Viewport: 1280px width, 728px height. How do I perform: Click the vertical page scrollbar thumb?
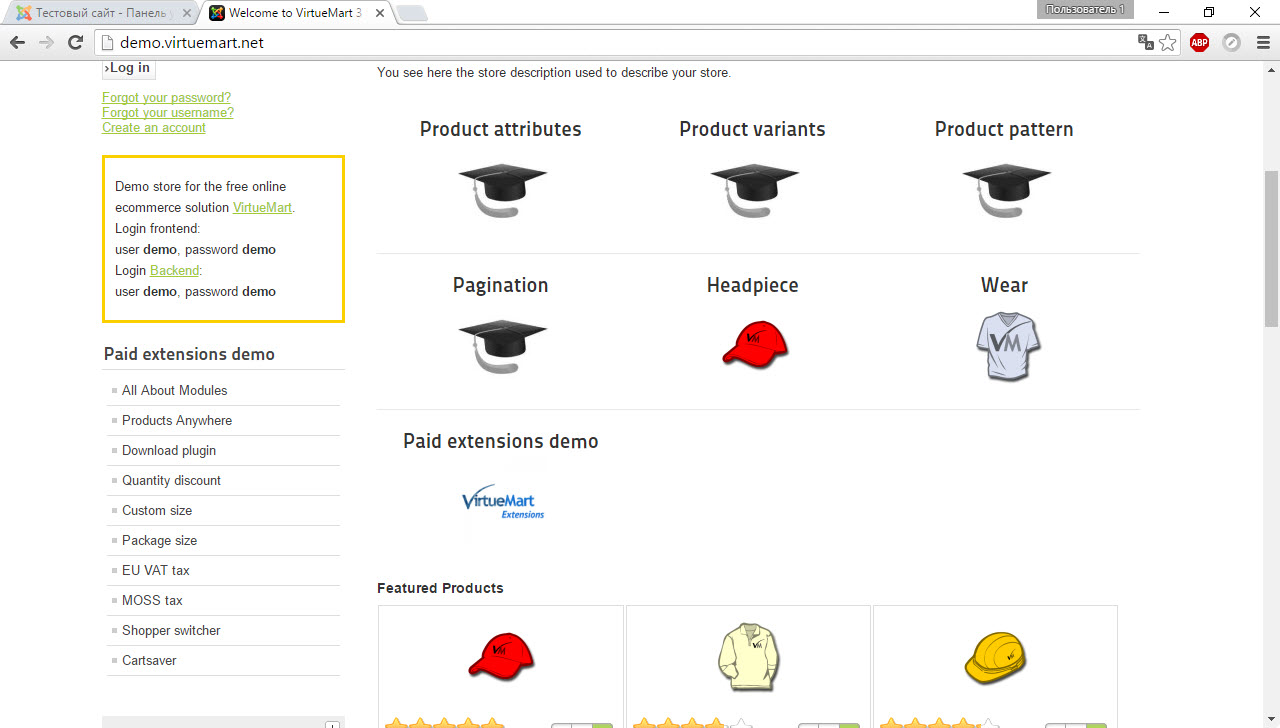pos(1271,248)
